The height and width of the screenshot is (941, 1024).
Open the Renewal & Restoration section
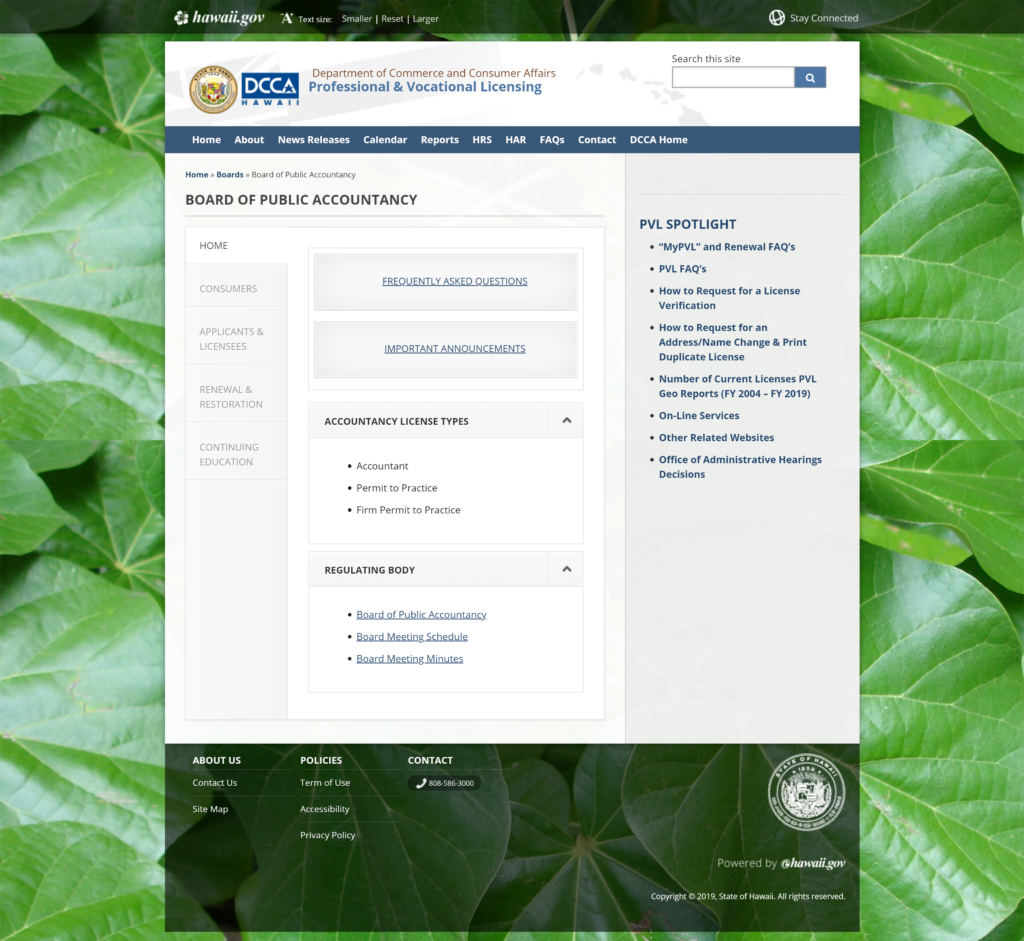[x=233, y=397]
